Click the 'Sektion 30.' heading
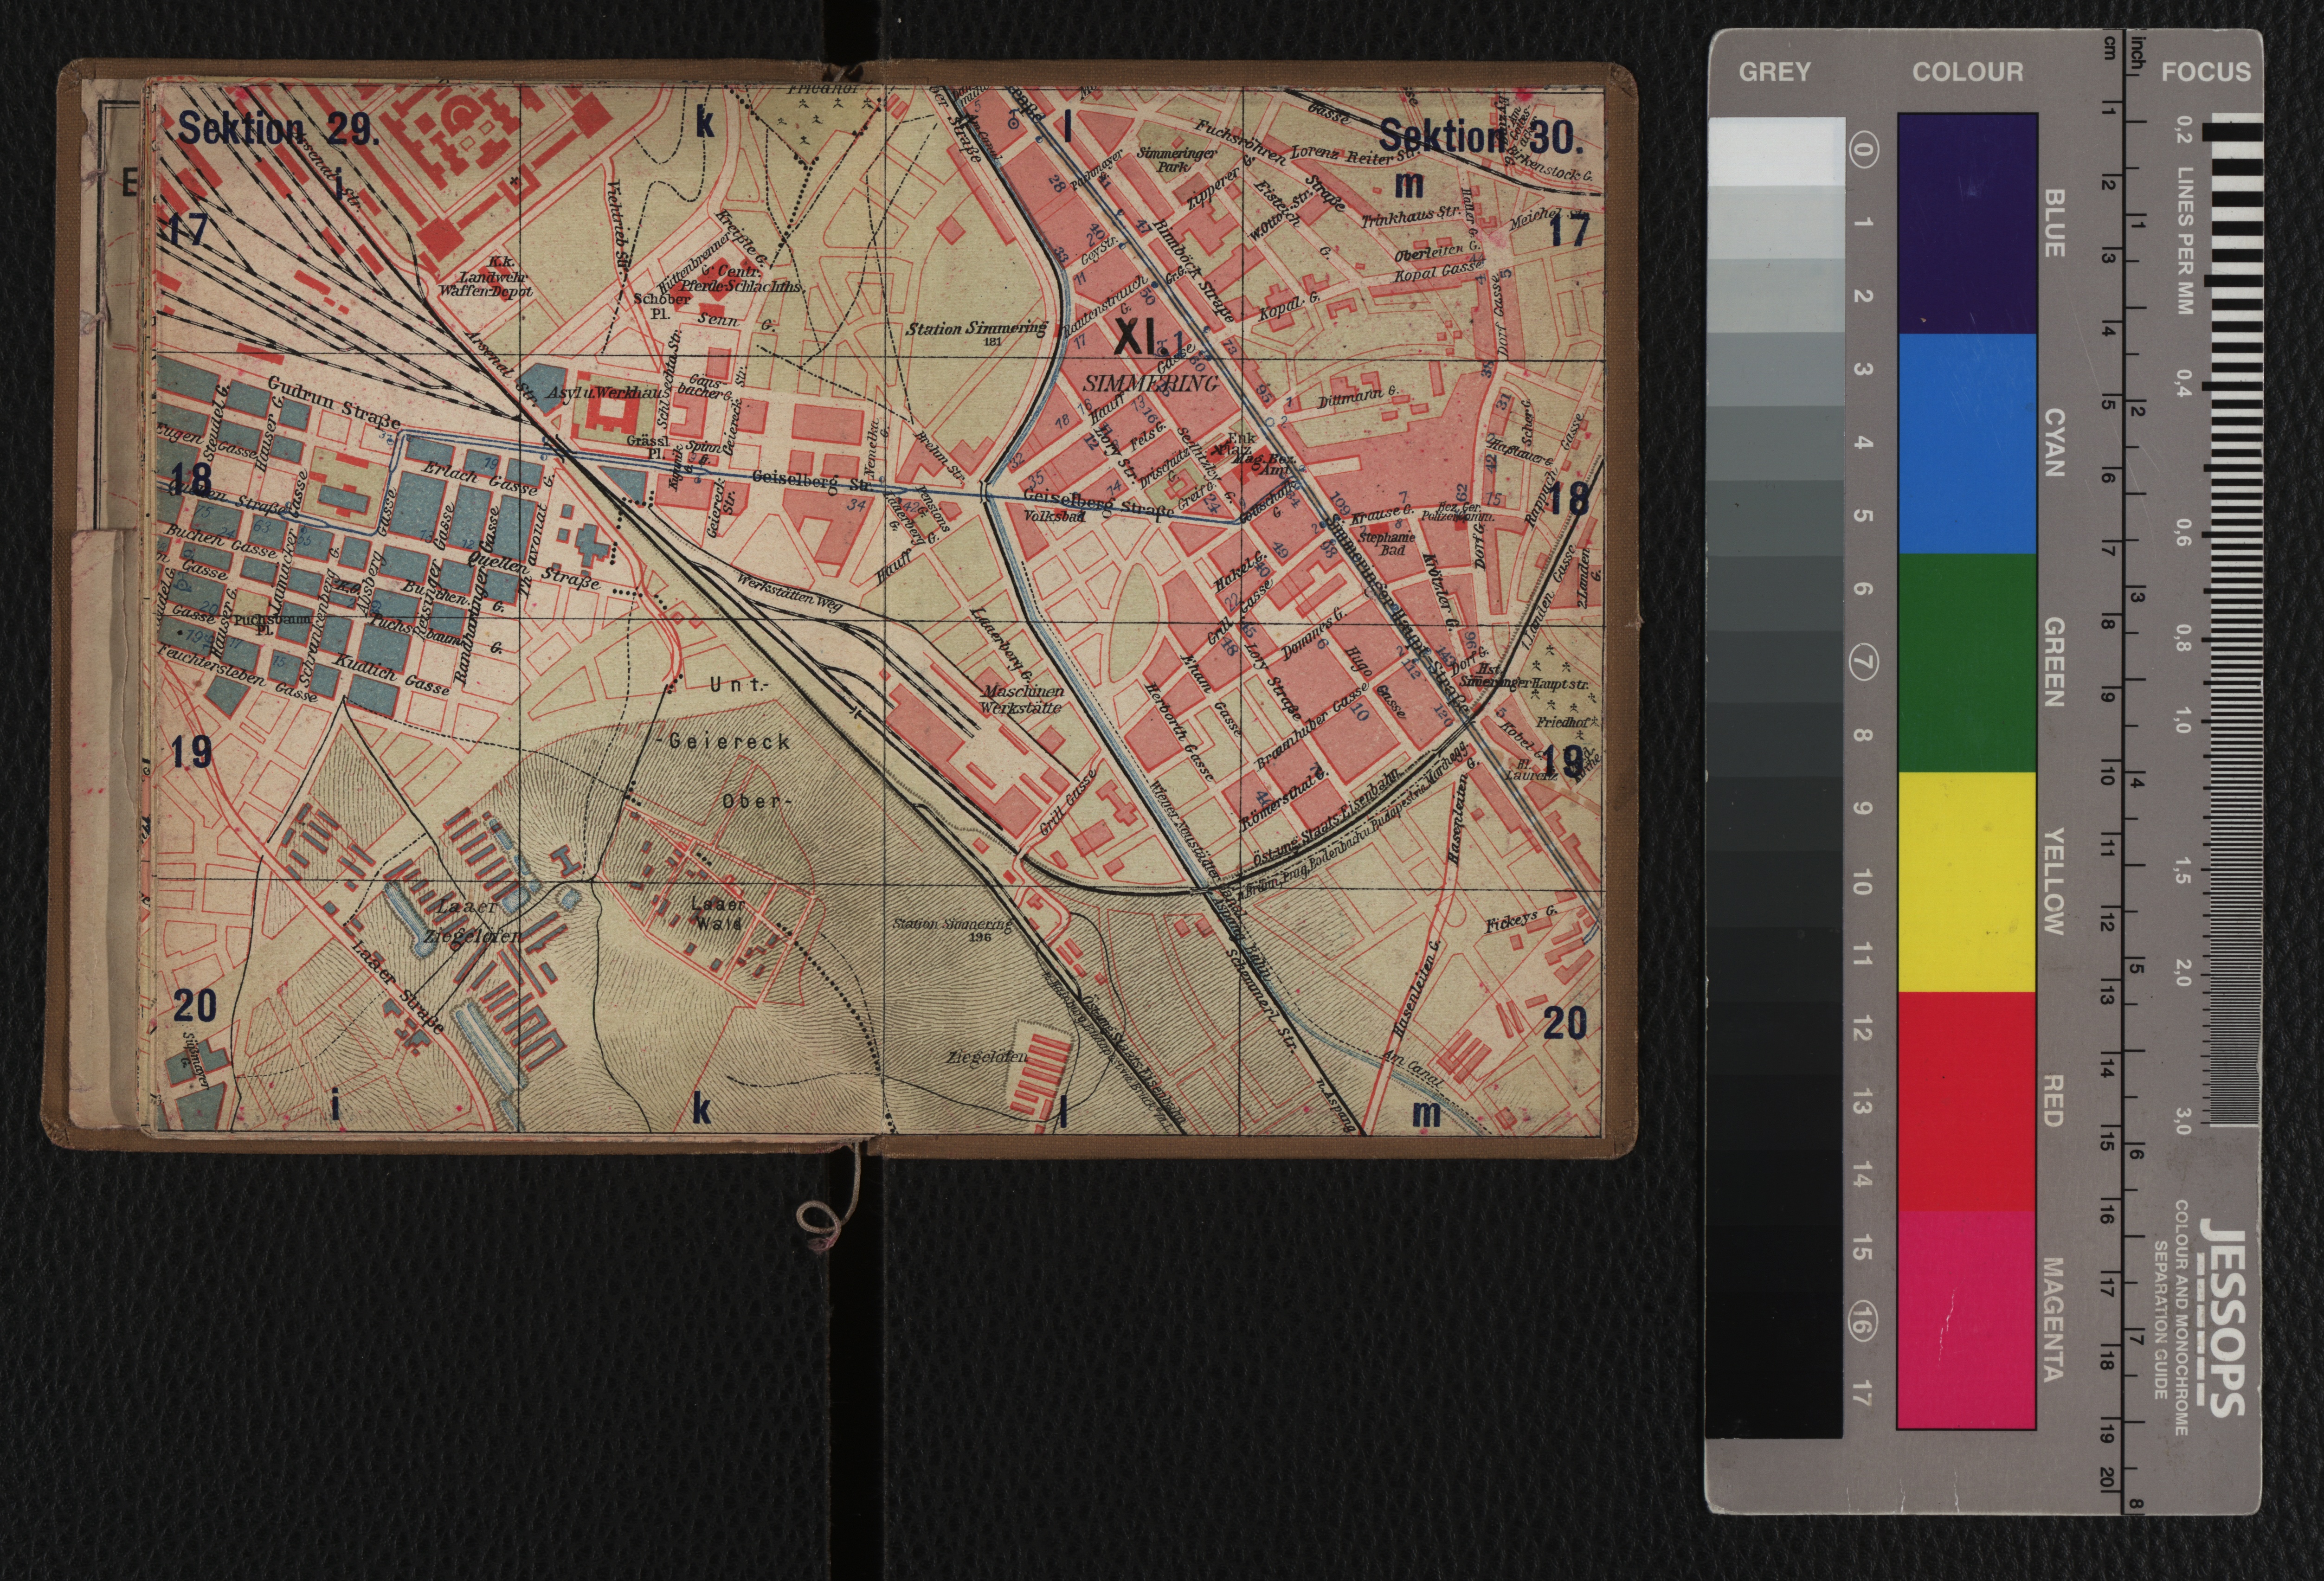The width and height of the screenshot is (2324, 1581). [1480, 137]
